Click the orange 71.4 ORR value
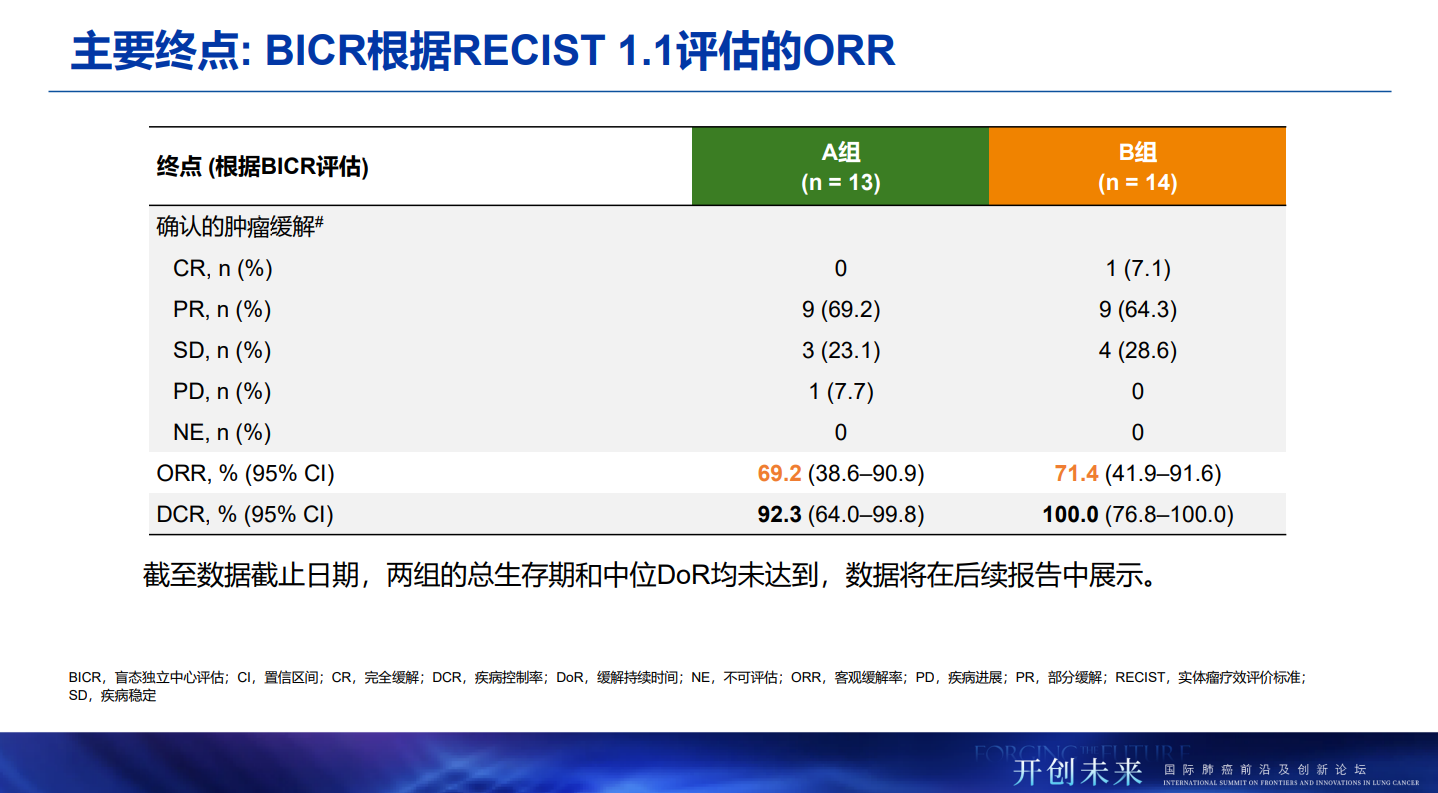Screen dimensions: 1438x793 pyautogui.click(x=1074, y=473)
